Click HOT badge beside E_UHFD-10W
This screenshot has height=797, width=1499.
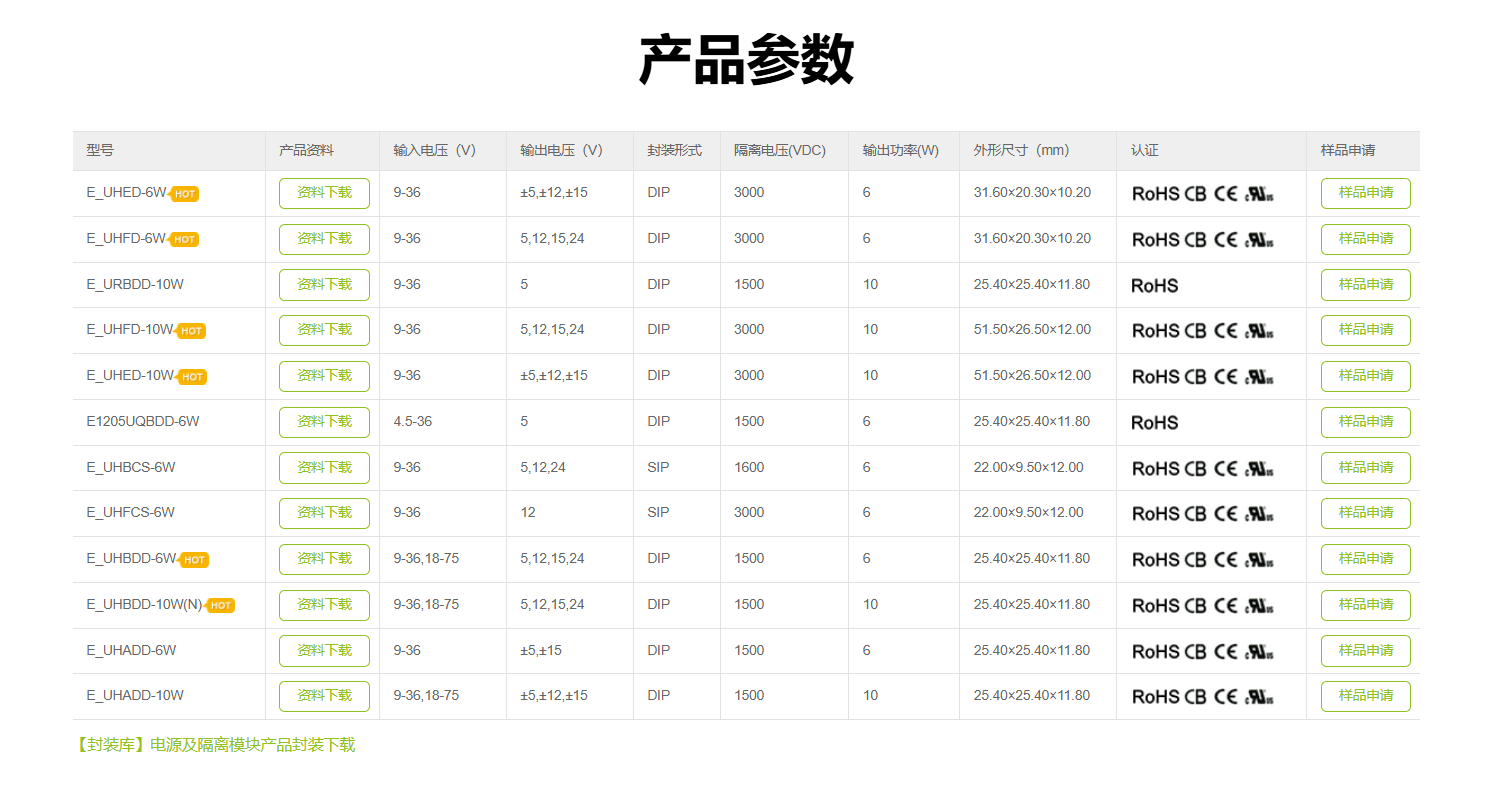(191, 331)
